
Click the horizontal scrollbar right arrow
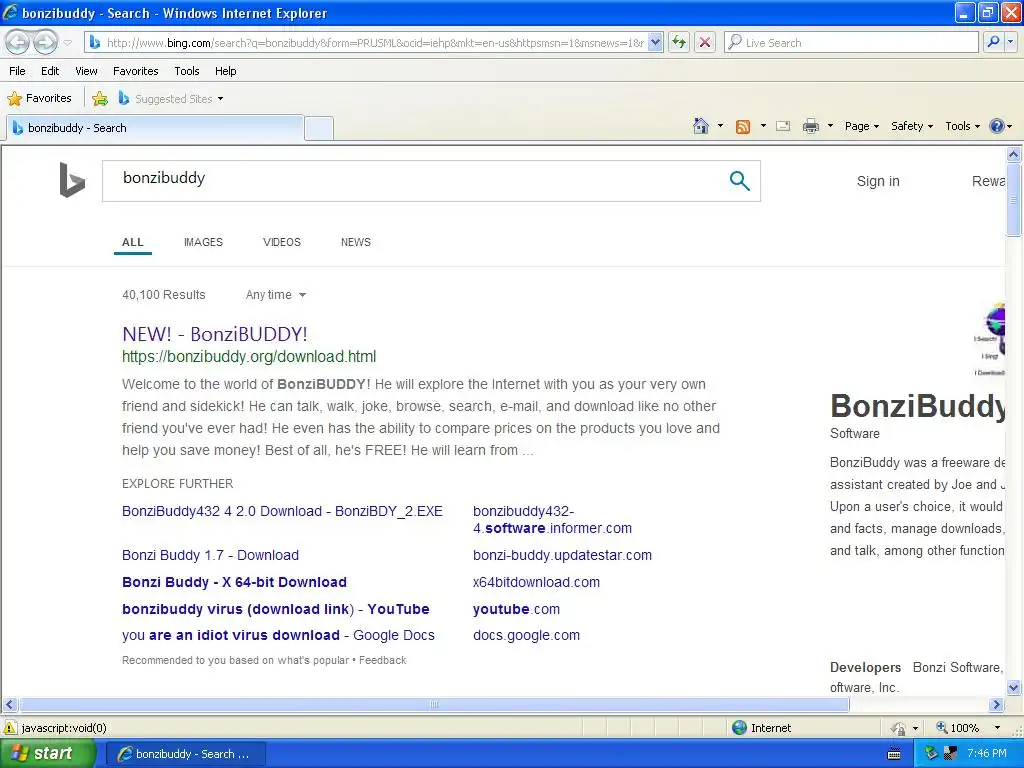(997, 705)
